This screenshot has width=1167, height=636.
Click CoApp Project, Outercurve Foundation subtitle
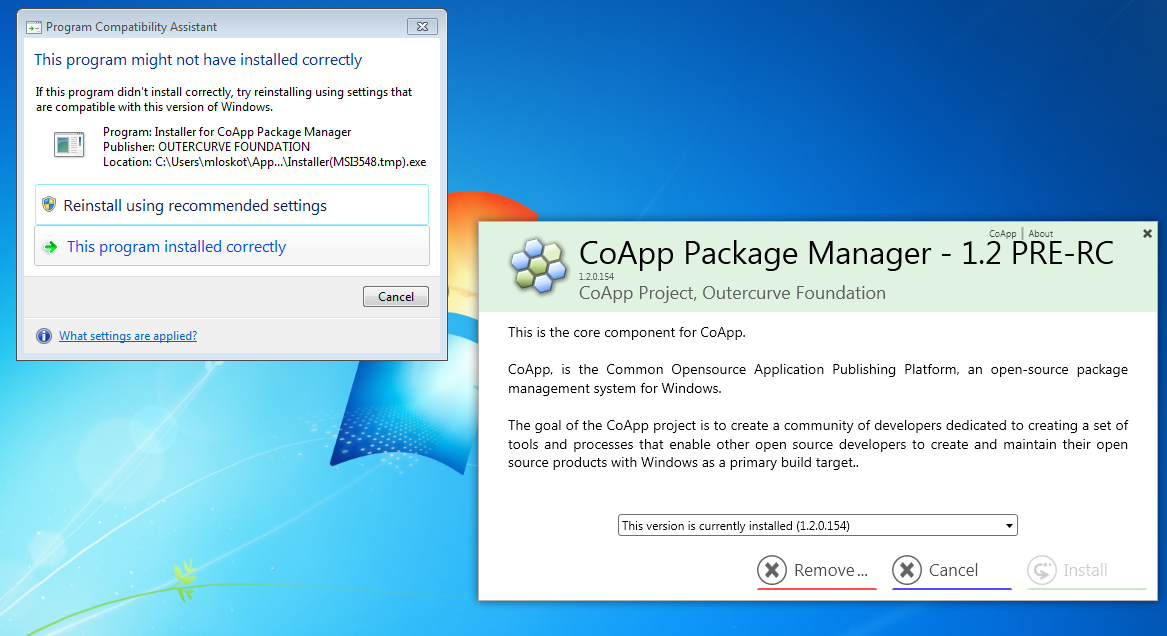click(732, 293)
